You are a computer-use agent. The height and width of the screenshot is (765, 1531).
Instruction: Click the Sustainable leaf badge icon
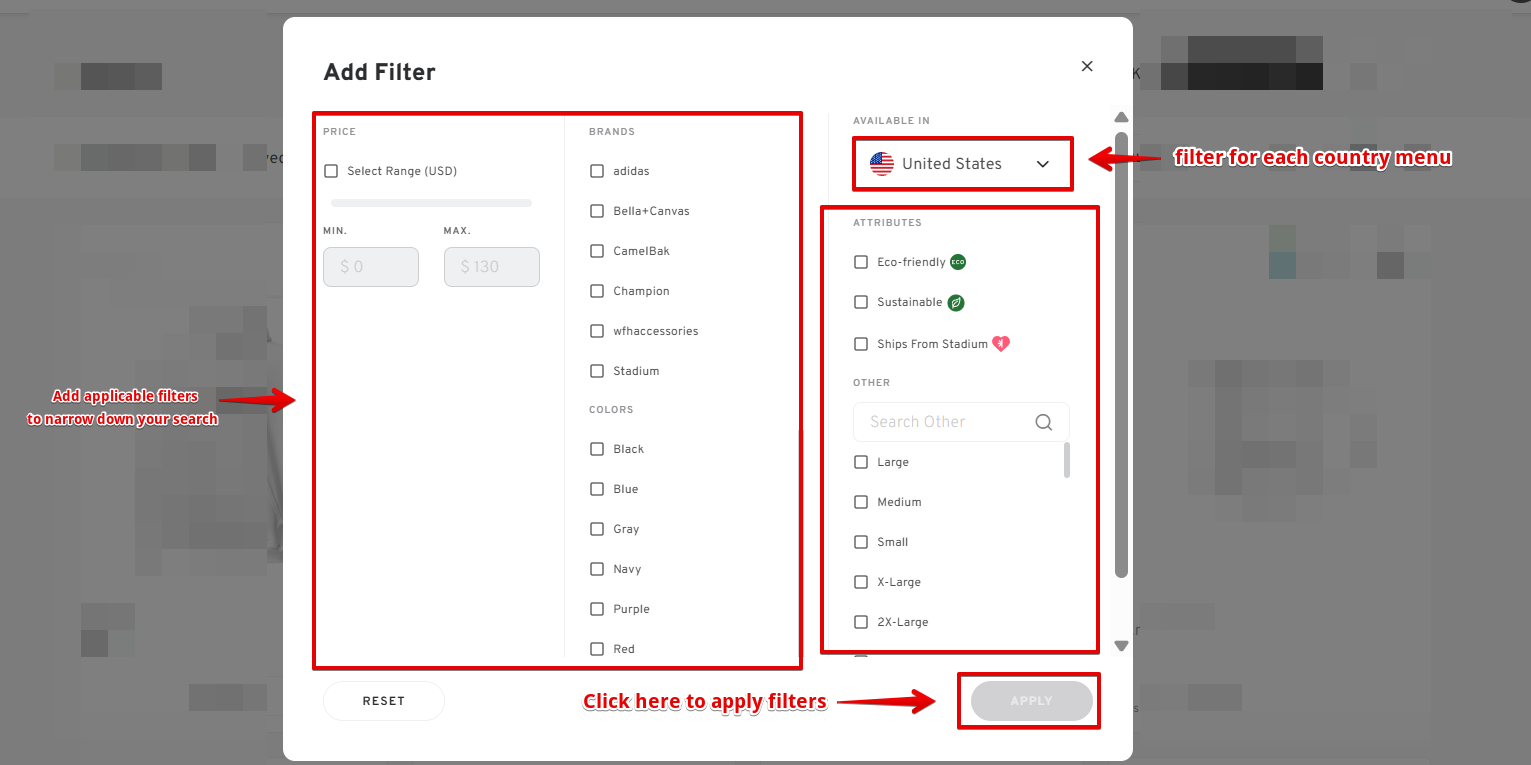(x=956, y=302)
